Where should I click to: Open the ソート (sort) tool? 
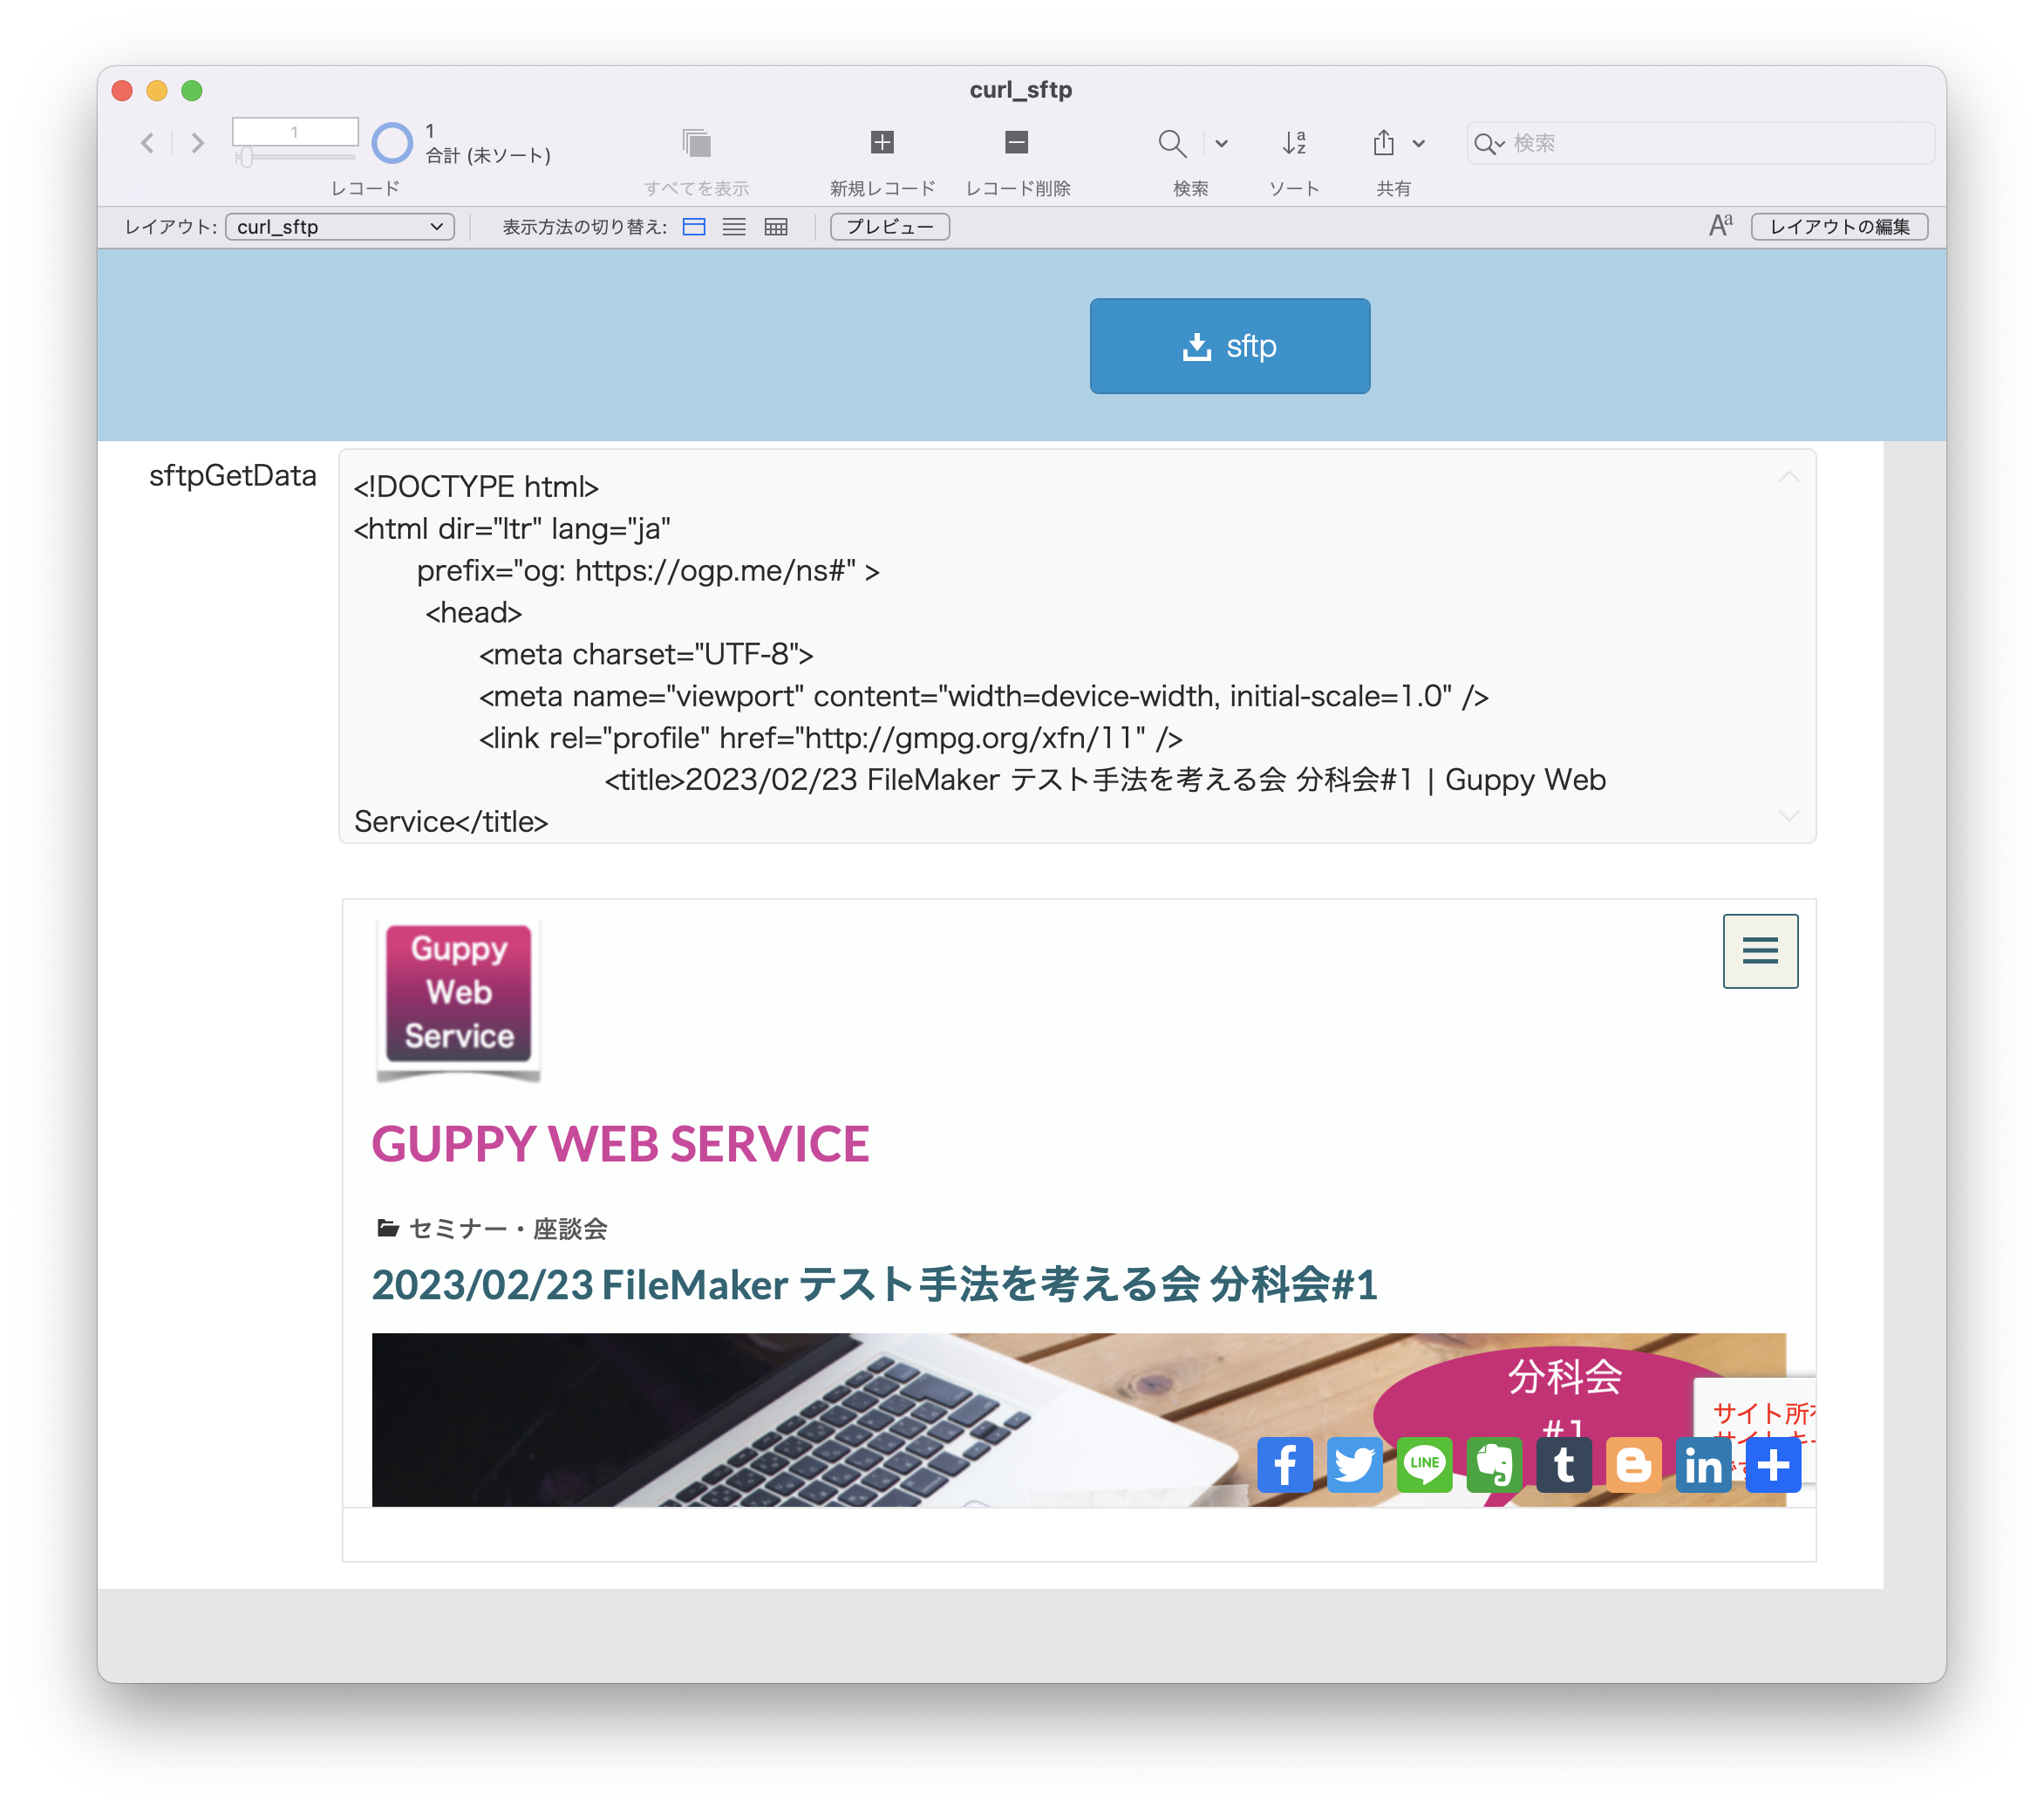pyautogui.click(x=1295, y=143)
